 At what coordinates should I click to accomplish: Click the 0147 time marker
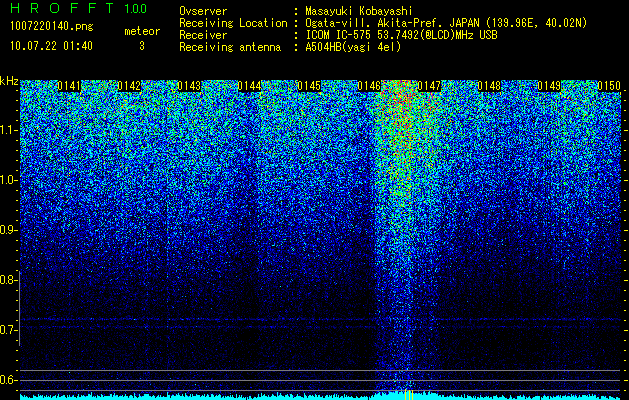tap(429, 86)
